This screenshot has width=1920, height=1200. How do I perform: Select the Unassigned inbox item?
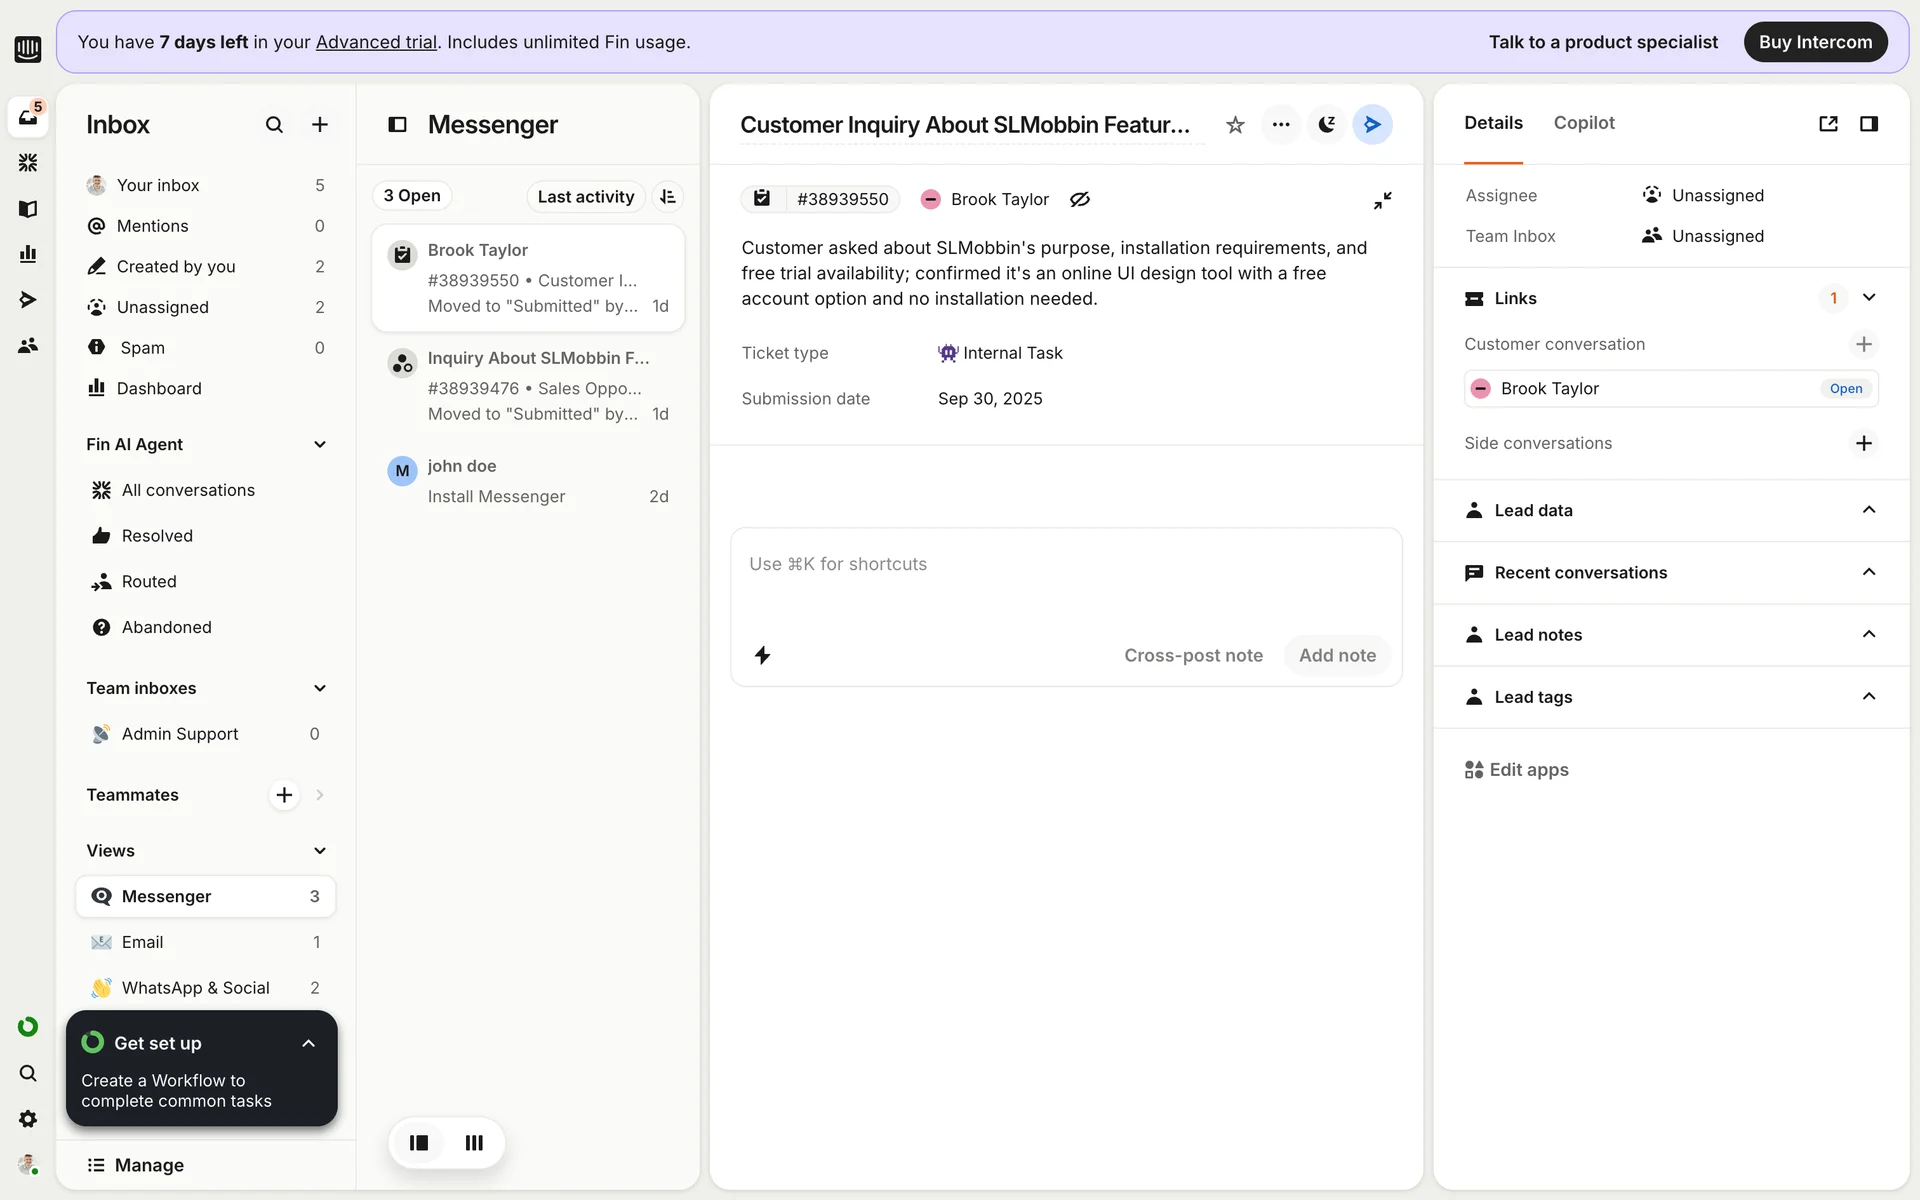(163, 307)
